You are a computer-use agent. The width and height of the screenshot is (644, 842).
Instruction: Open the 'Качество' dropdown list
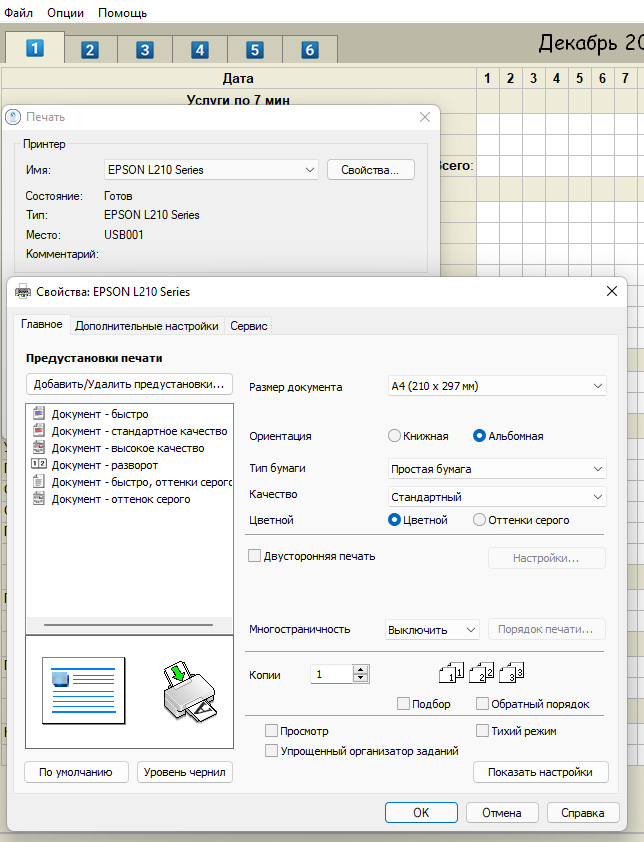[x=497, y=496]
